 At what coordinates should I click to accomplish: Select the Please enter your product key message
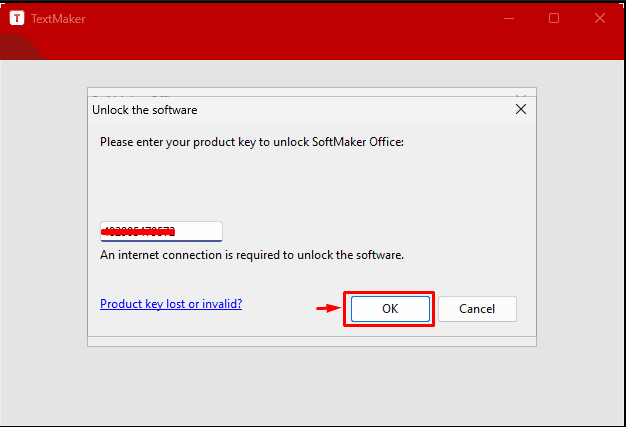pos(252,142)
